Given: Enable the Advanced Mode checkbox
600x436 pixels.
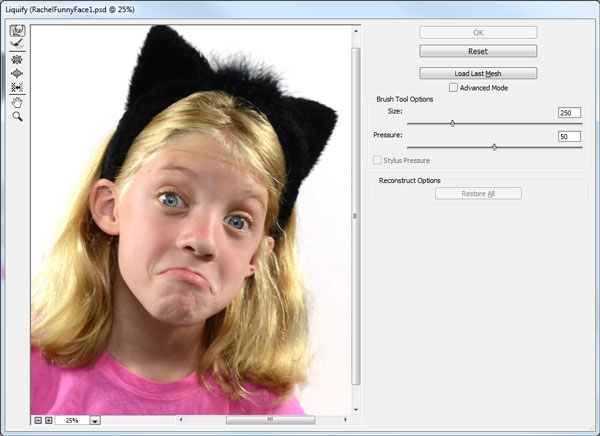Looking at the screenshot, I should coord(453,88).
